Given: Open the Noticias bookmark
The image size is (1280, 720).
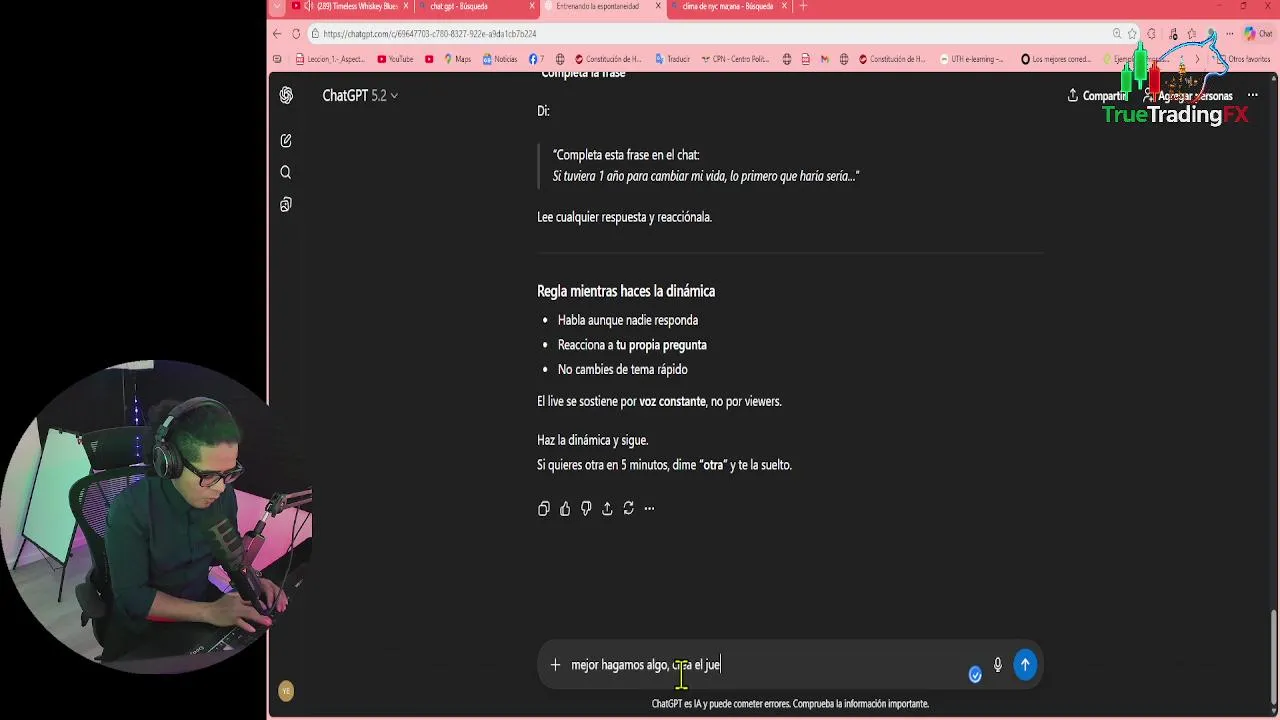Looking at the screenshot, I should (x=500, y=59).
